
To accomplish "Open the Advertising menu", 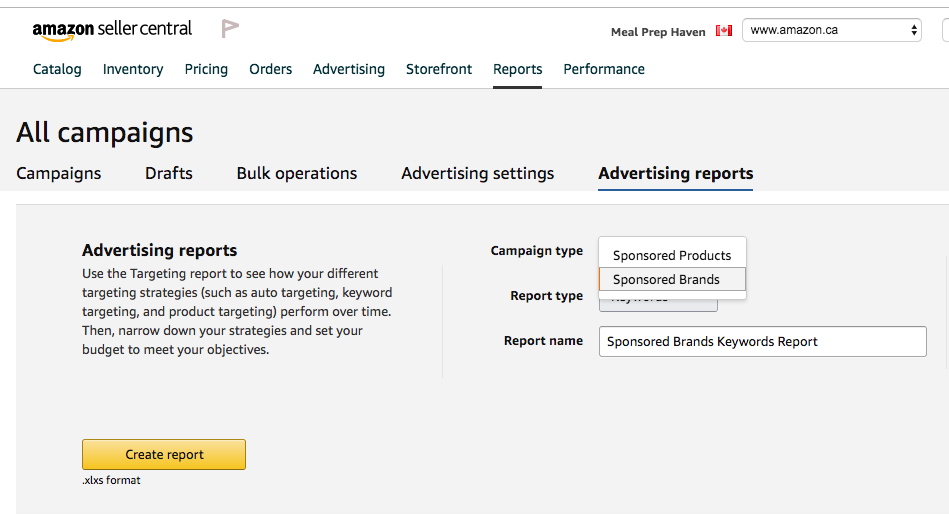I will (349, 69).
